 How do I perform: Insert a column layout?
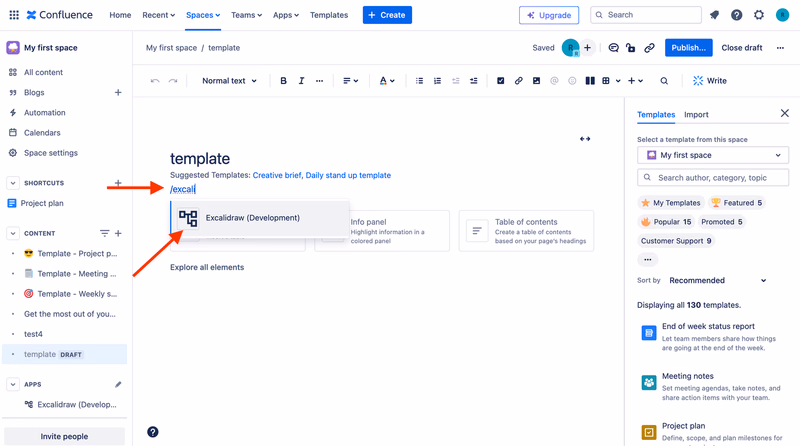tap(590, 81)
